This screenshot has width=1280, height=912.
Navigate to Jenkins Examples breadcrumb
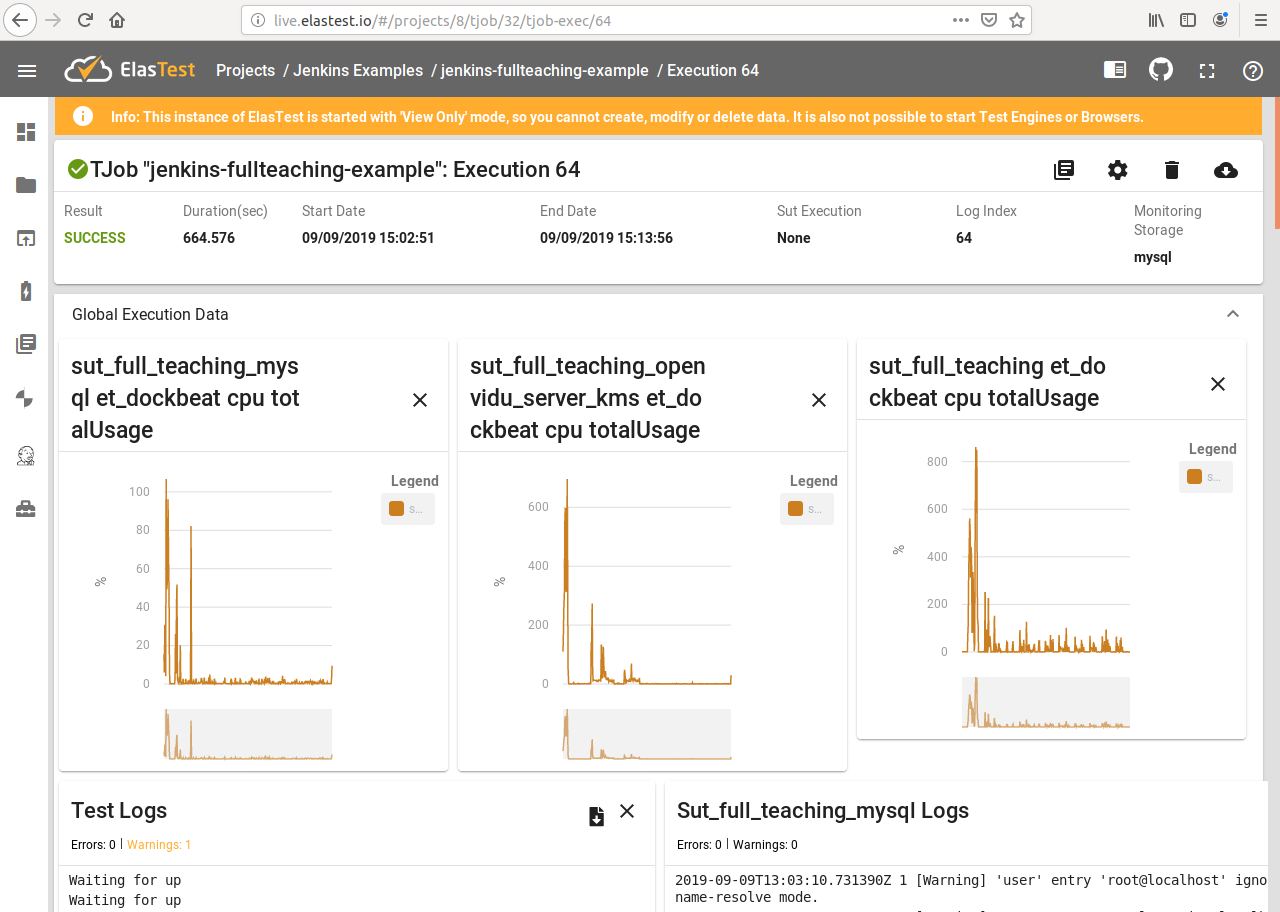357,70
